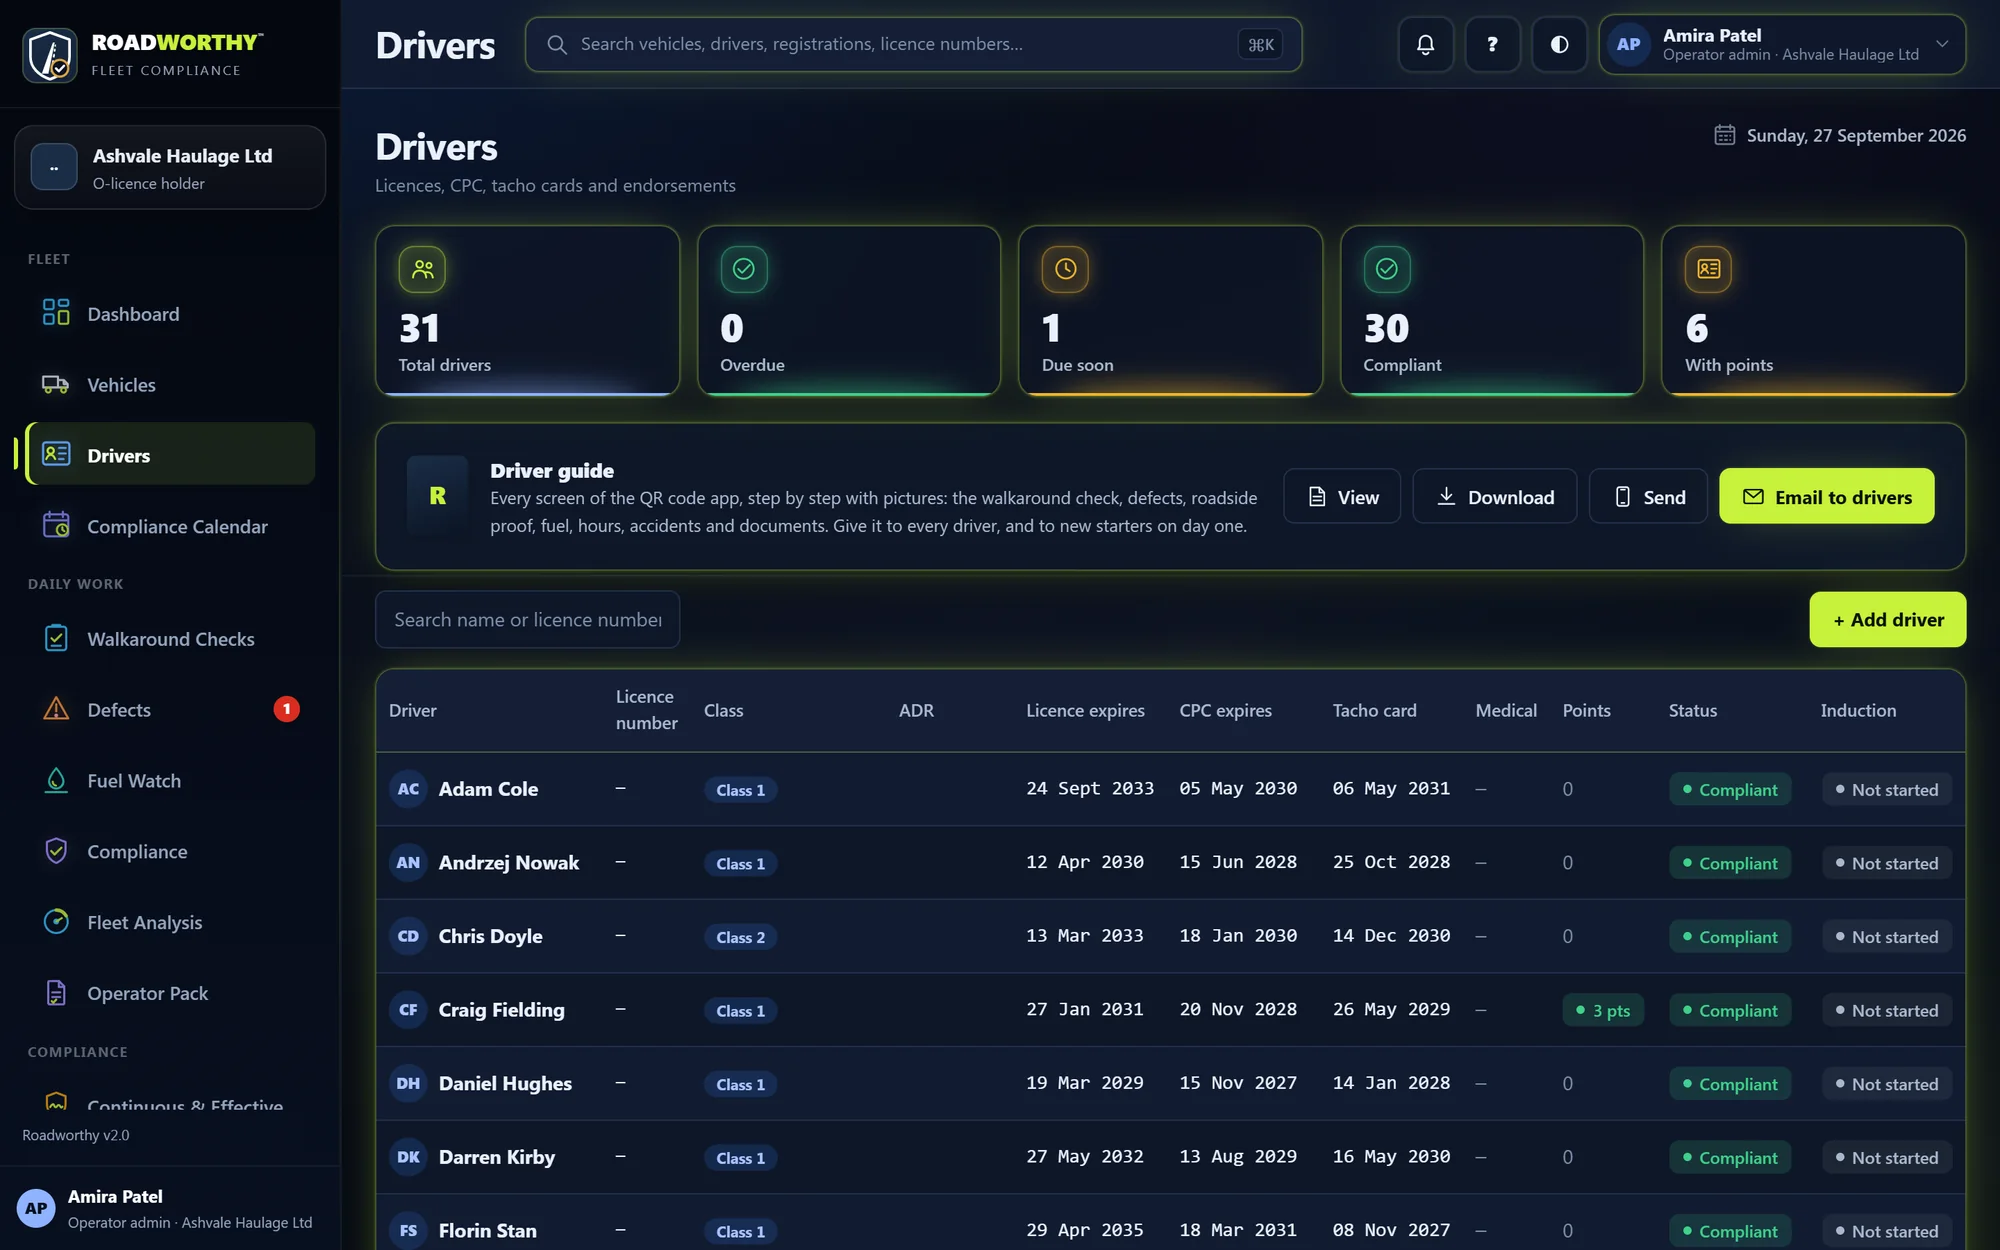Click the Total drivers card

point(527,310)
